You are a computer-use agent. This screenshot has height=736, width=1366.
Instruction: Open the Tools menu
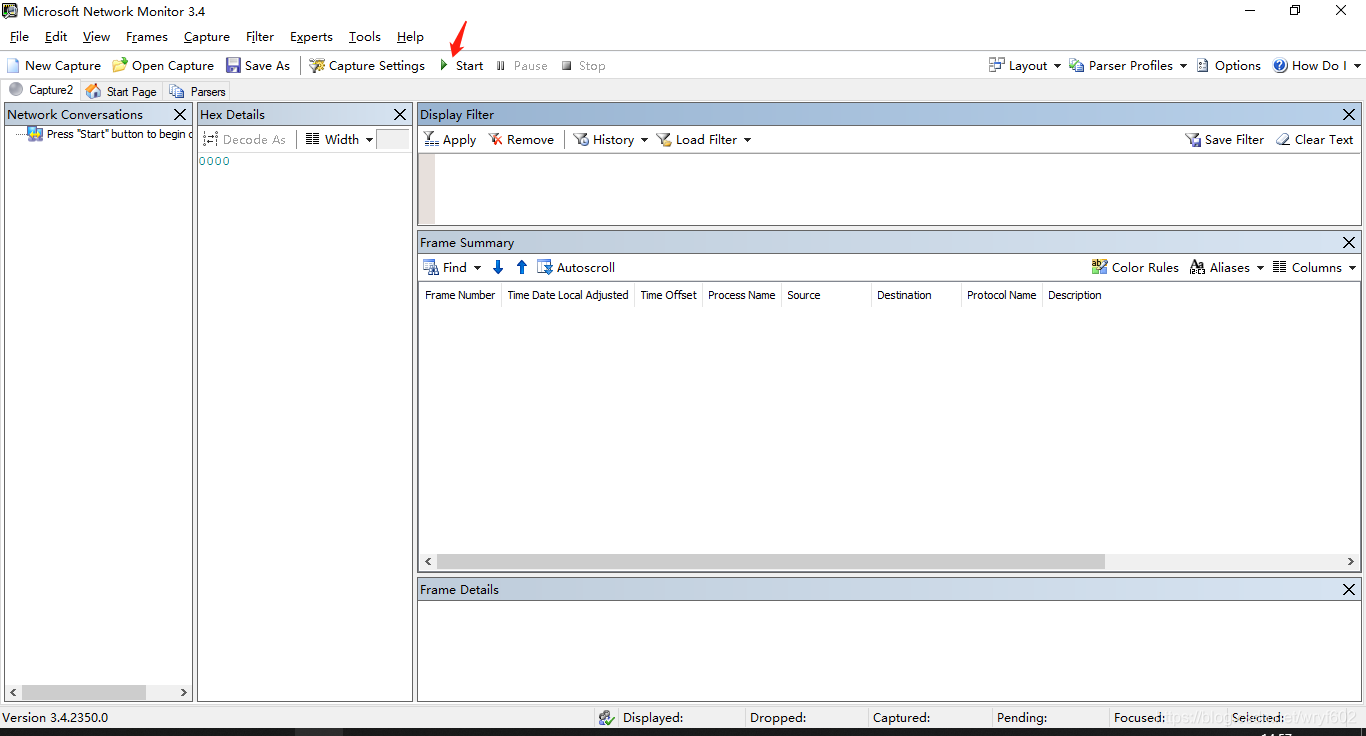365,37
